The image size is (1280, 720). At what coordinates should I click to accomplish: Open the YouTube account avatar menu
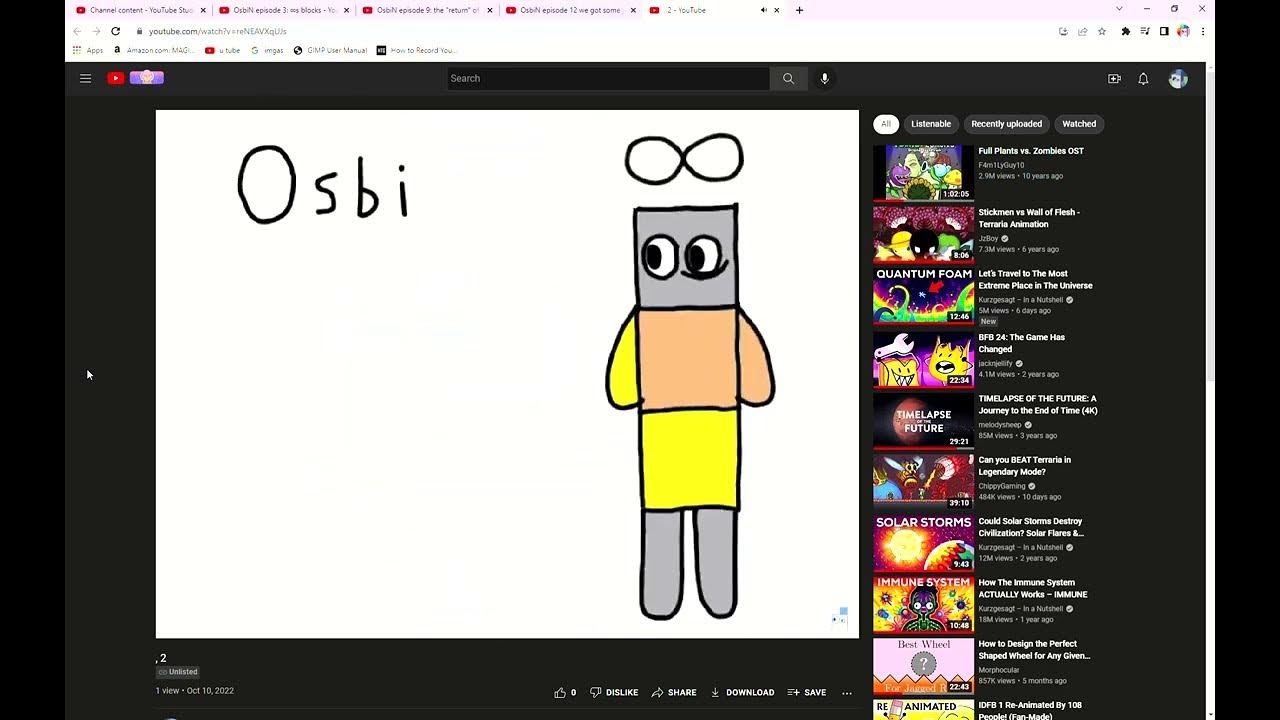click(x=1178, y=78)
